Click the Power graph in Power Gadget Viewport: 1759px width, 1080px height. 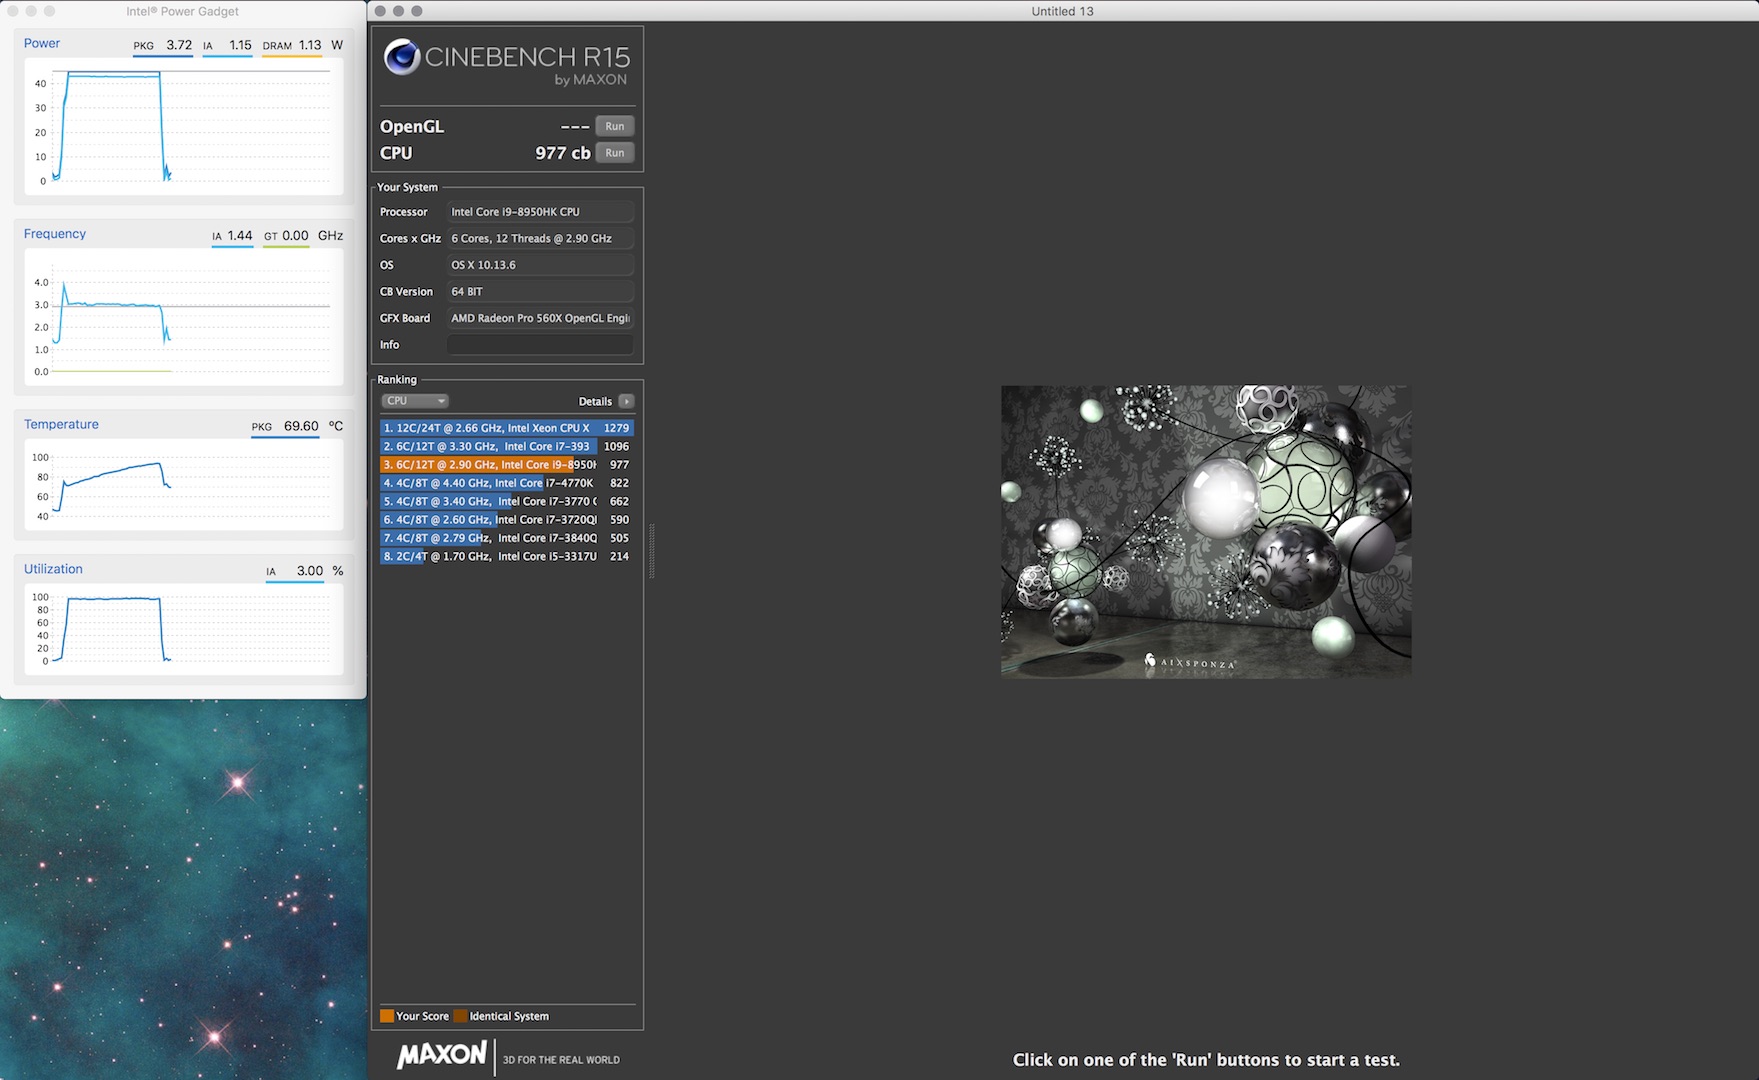[x=183, y=127]
